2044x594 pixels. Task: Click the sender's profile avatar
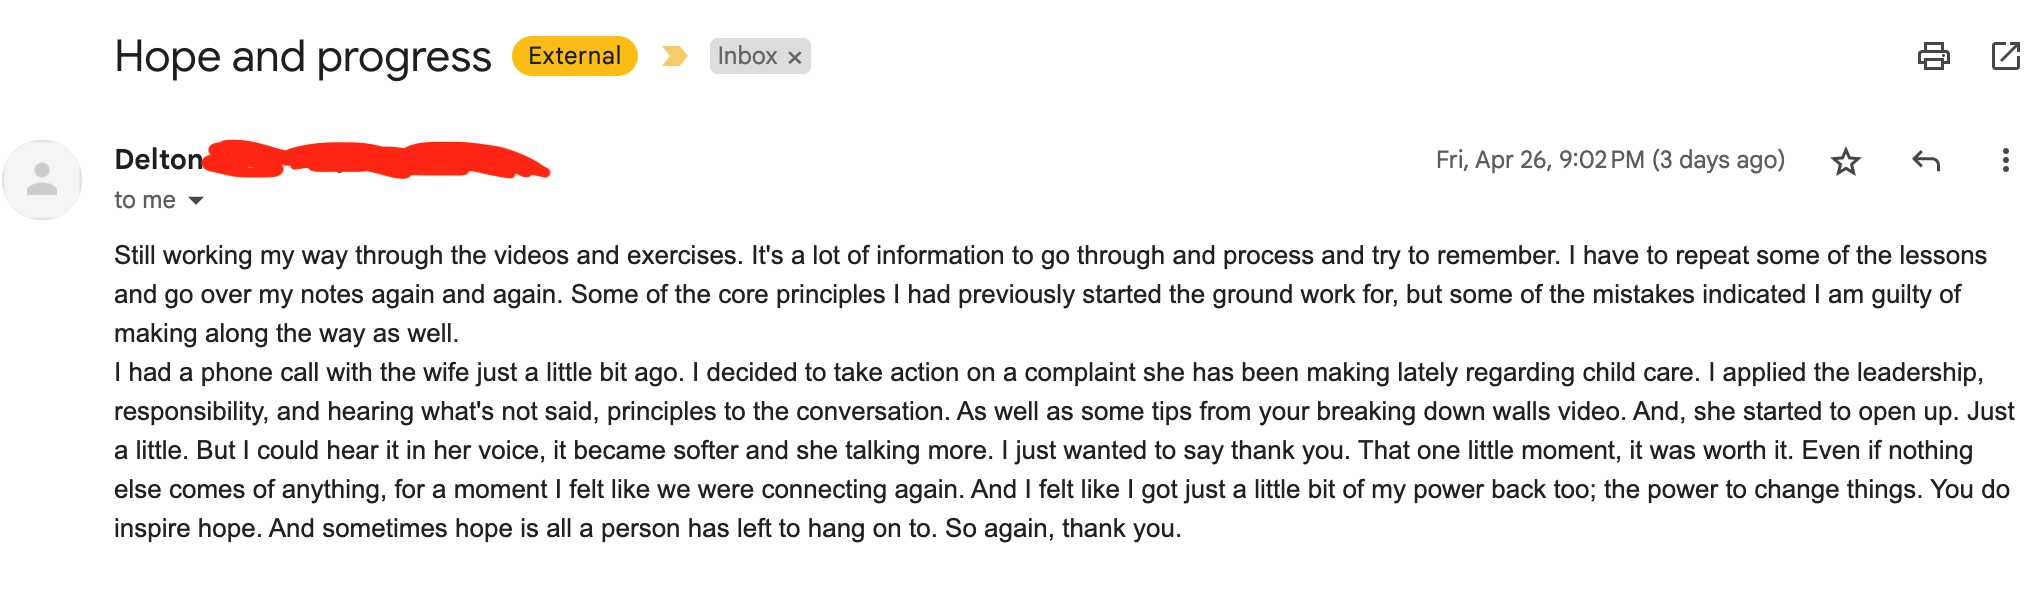click(42, 180)
